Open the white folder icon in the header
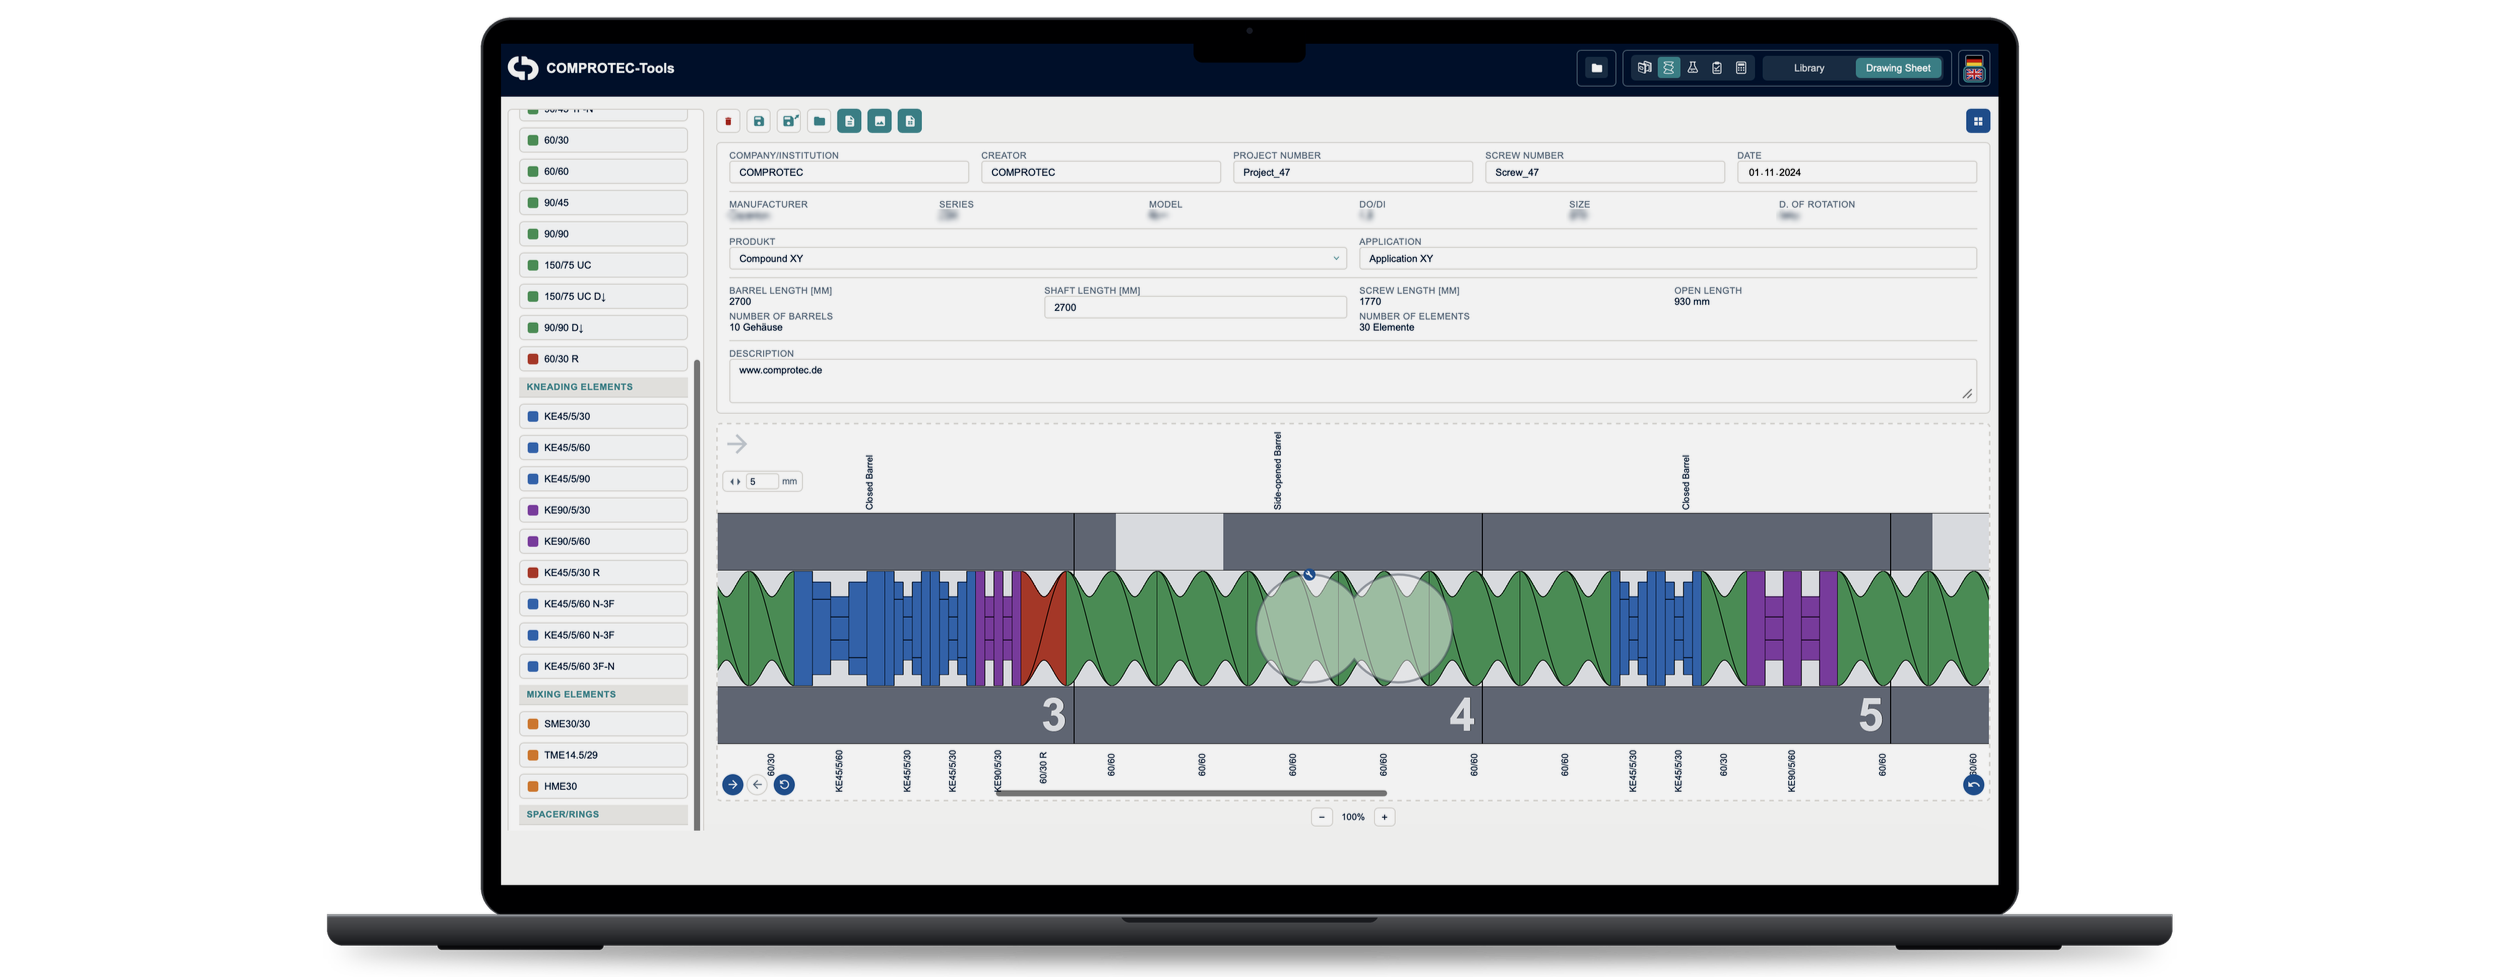This screenshot has height=977, width=2500. click(x=1596, y=68)
